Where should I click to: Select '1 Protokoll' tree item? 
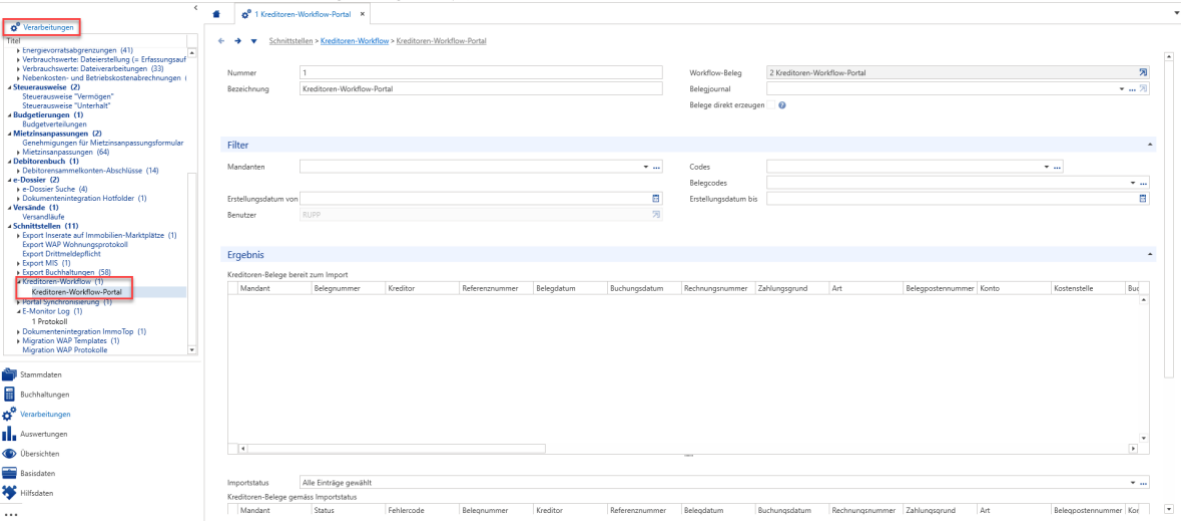click(x=50, y=320)
